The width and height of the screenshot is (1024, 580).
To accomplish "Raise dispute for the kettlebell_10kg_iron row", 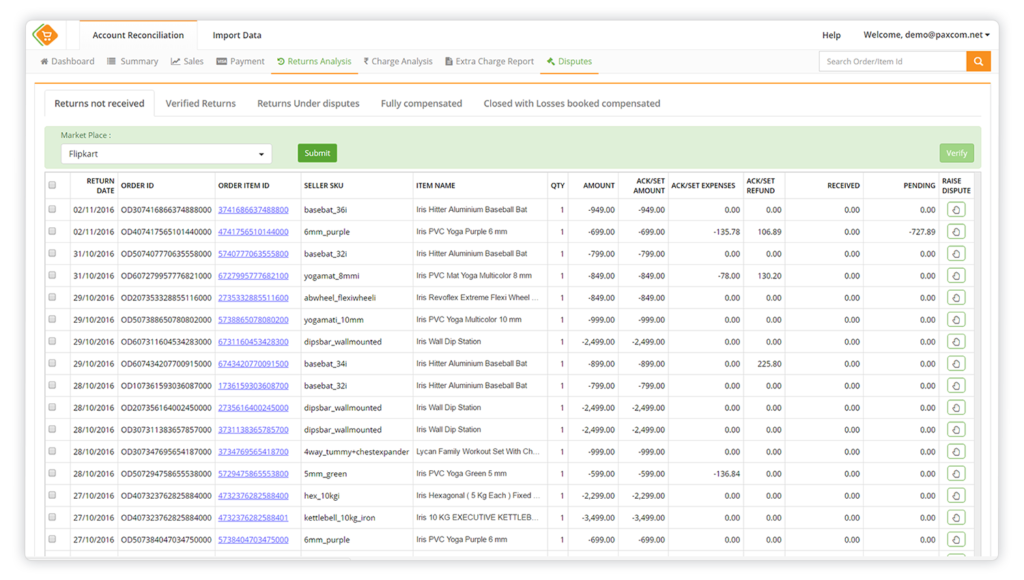I will (956, 517).
